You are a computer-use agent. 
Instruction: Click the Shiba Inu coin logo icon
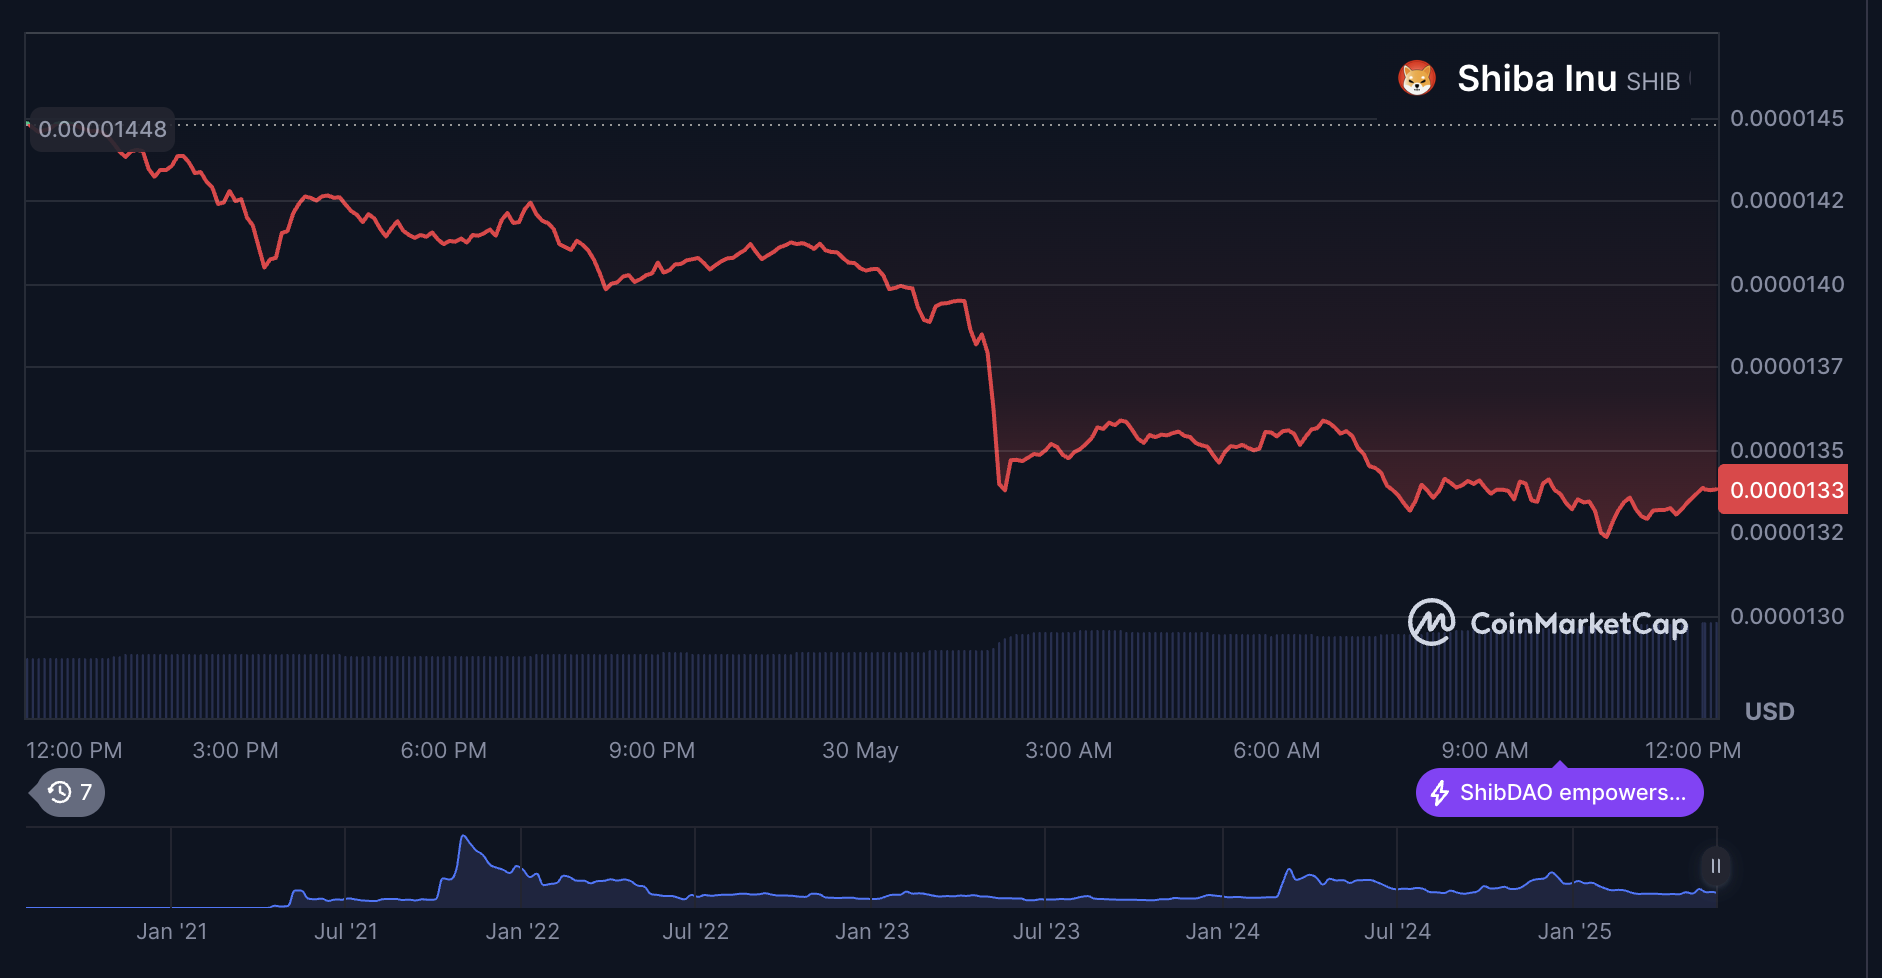pos(1416,78)
